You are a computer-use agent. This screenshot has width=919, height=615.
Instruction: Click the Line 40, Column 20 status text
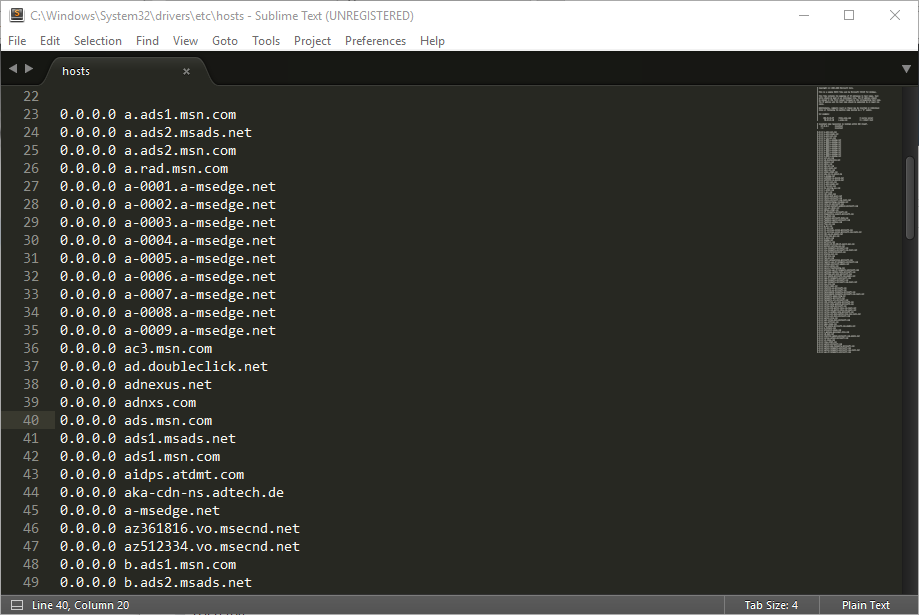[x=80, y=605]
